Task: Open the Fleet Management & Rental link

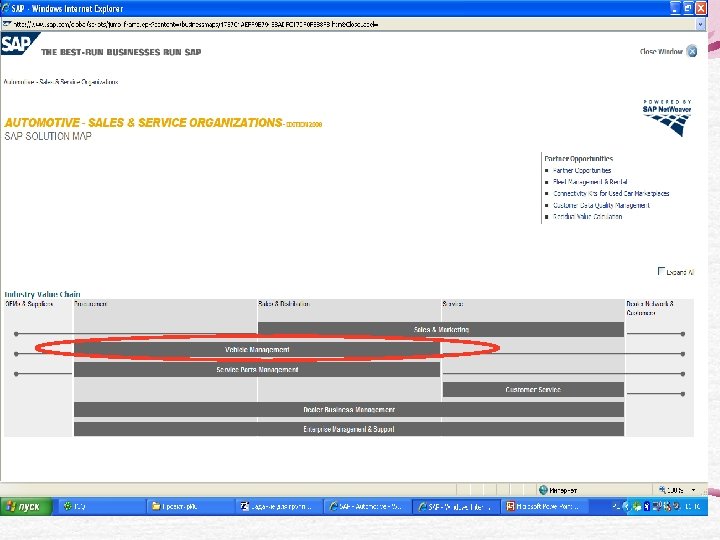Action: pos(590,182)
